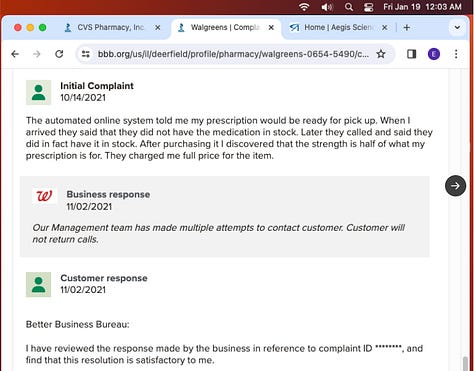The image size is (474, 371).
Task: Click the complaint paragraph about automated online system
Action: 229,138
